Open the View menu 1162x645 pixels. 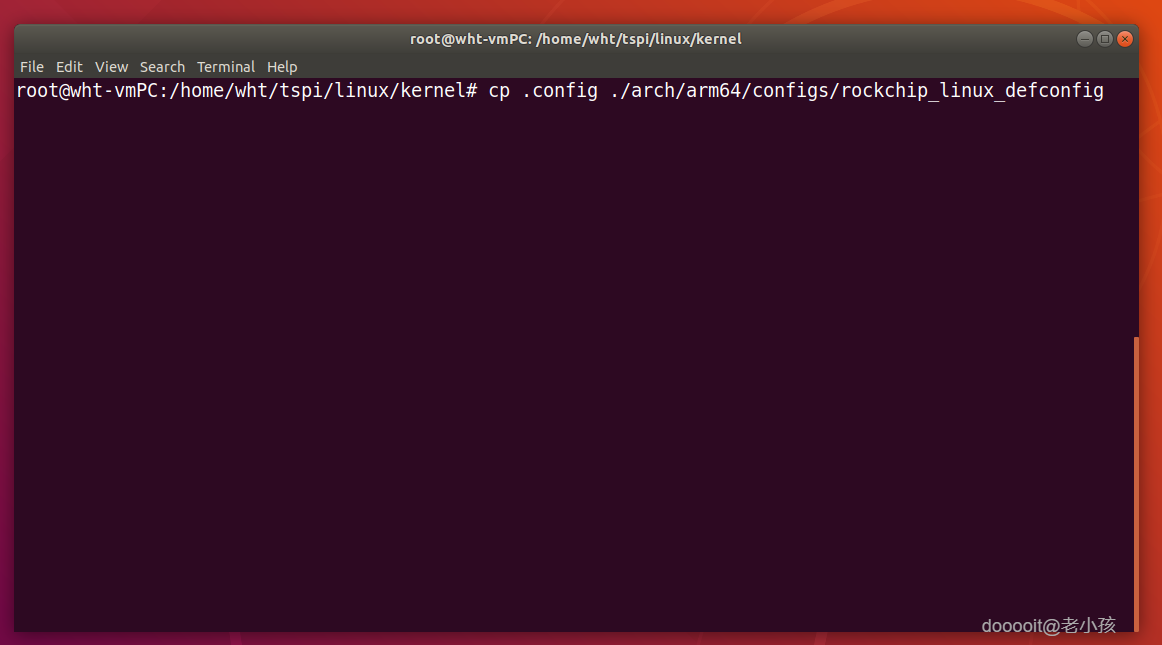tap(111, 67)
